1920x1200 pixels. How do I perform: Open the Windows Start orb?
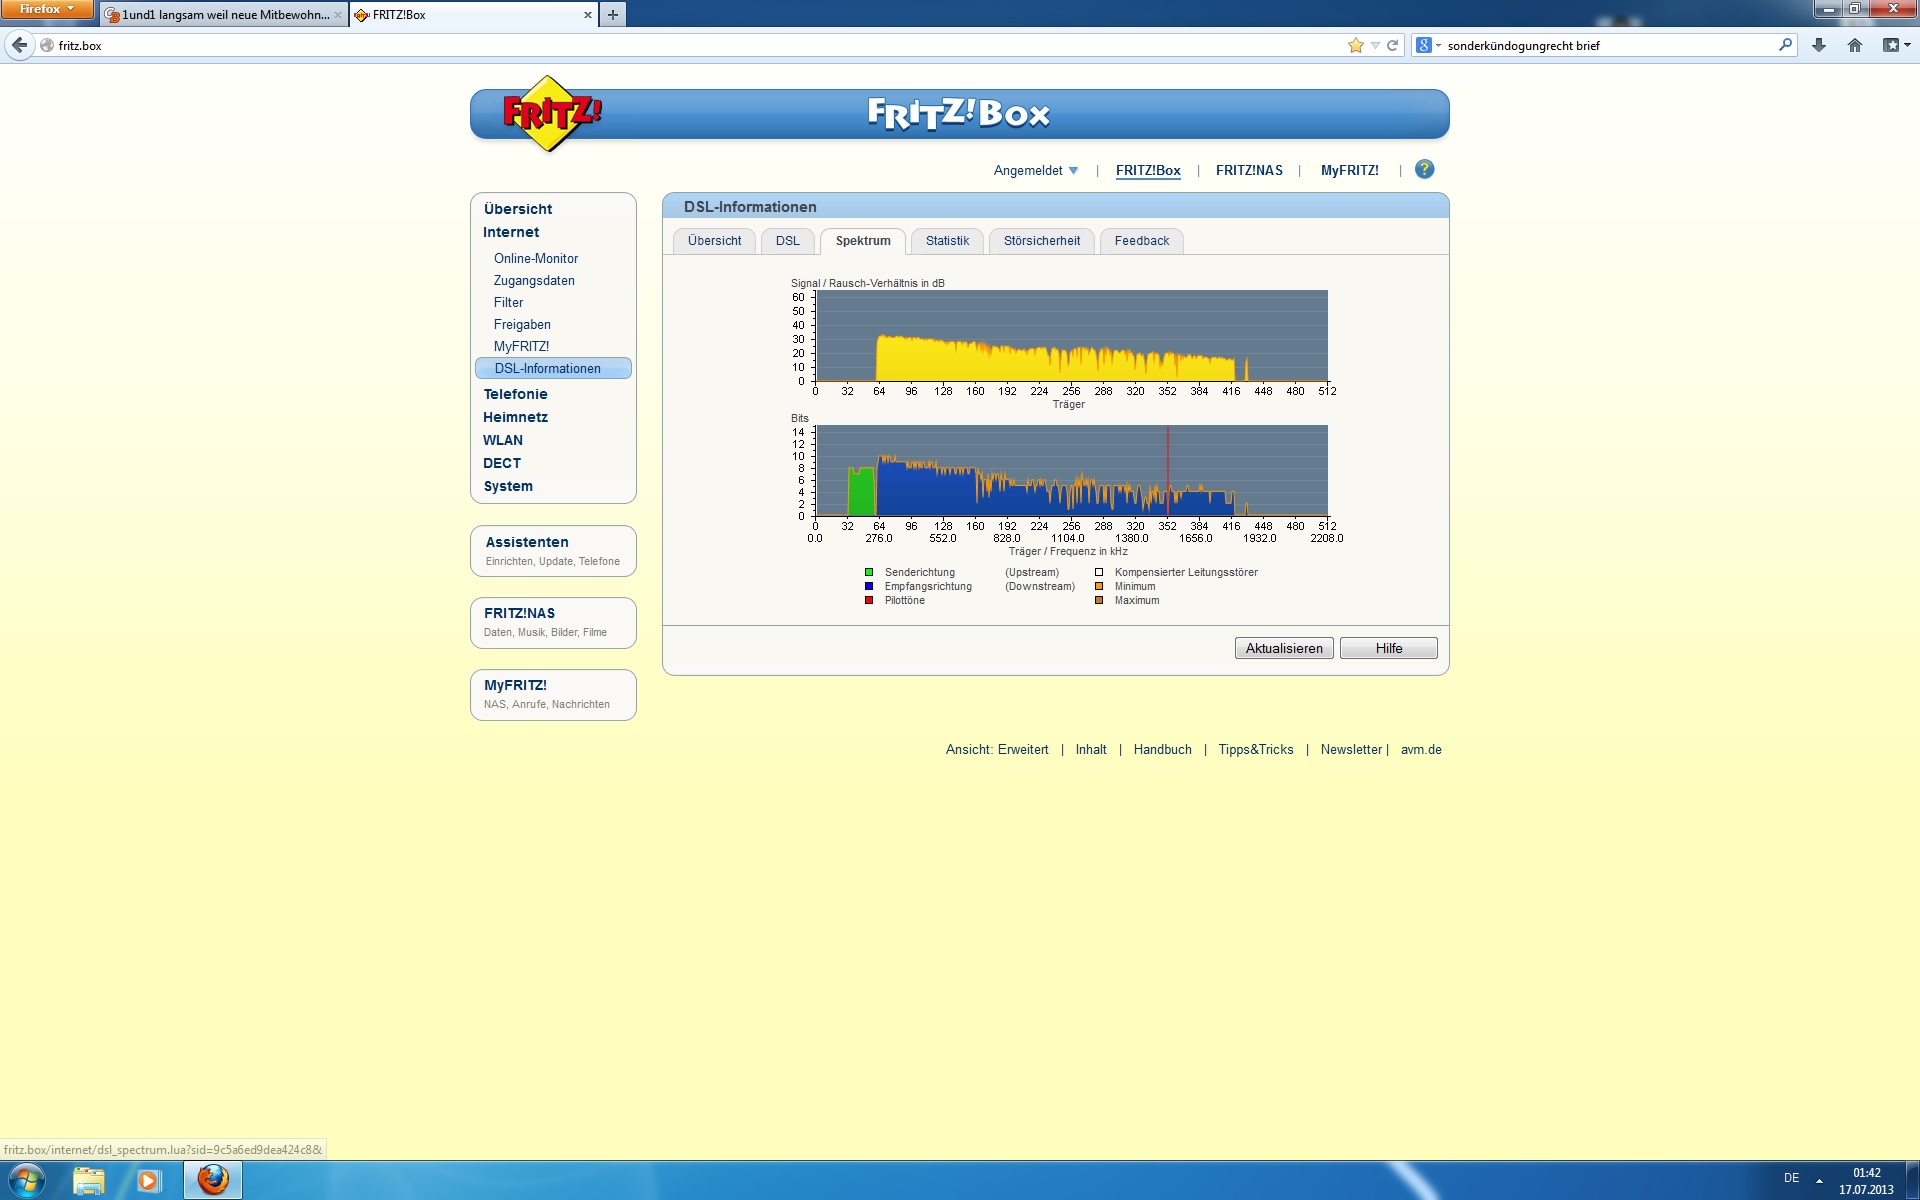pos(27,1181)
